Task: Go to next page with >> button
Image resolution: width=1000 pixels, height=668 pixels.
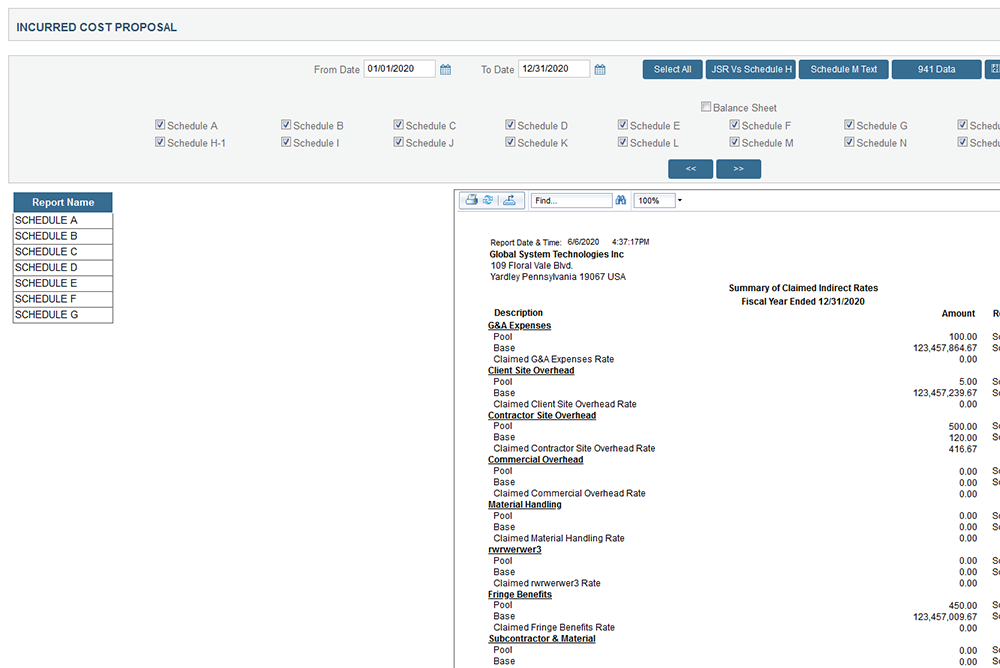Action: coord(738,169)
